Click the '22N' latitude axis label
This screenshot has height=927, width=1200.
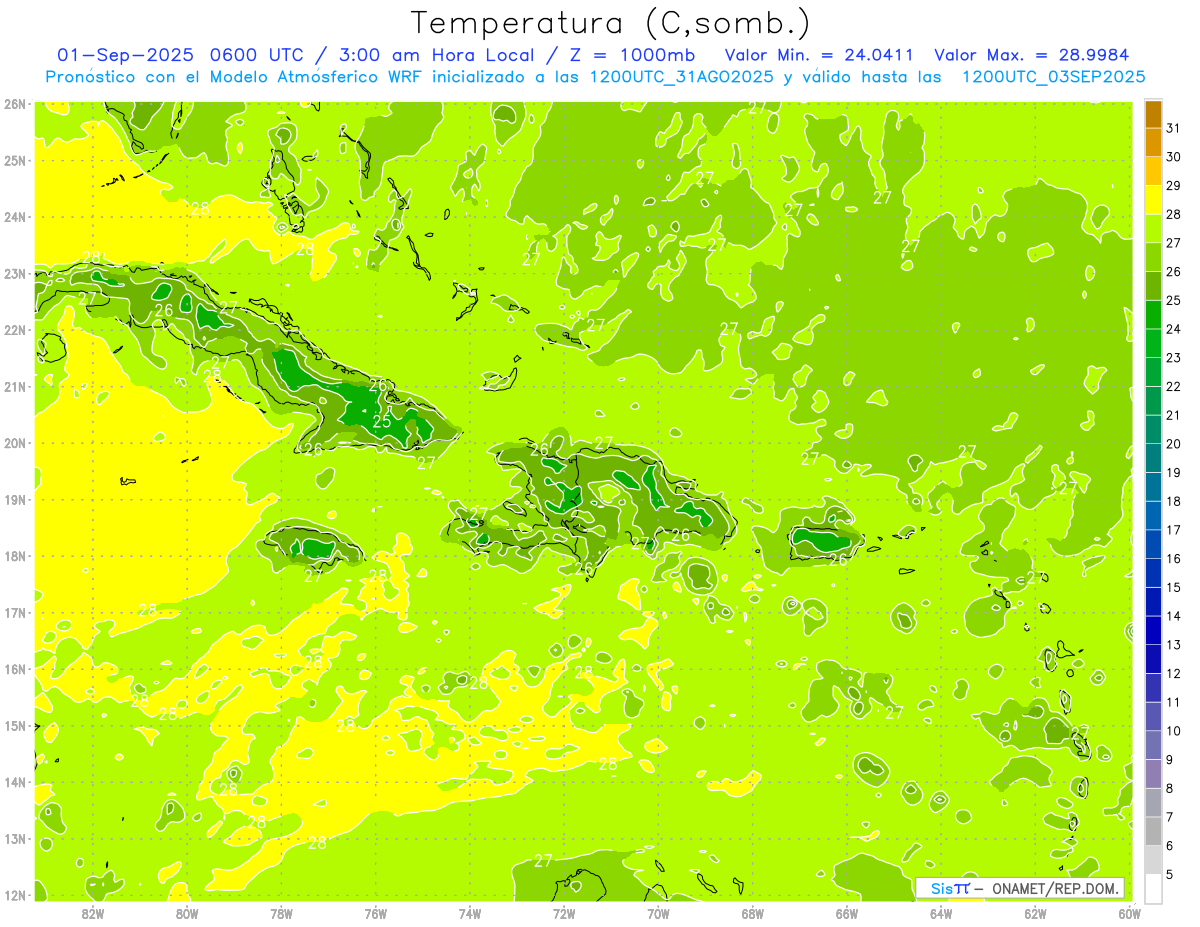coord(14,330)
